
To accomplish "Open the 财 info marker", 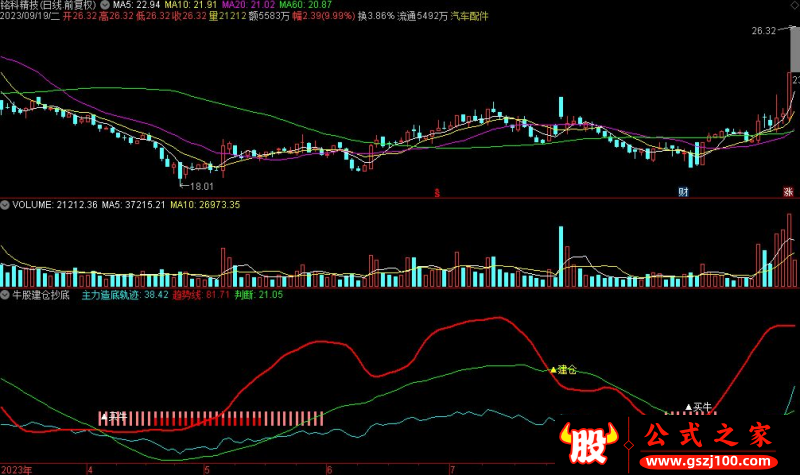I will [683, 192].
